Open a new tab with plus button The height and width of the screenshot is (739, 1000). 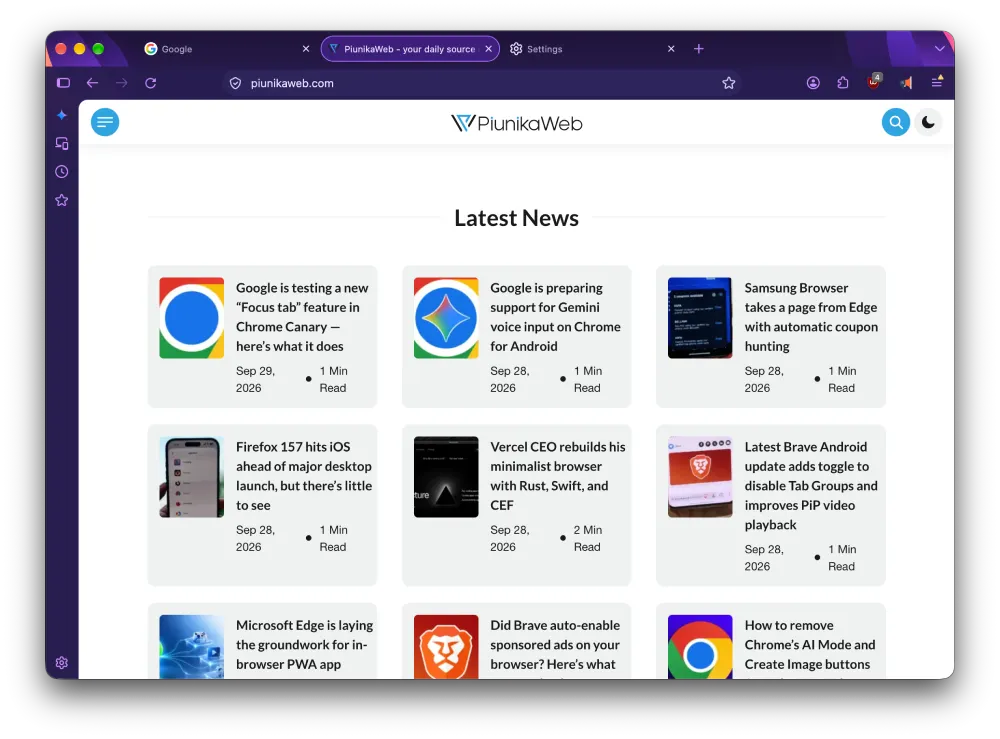click(699, 49)
